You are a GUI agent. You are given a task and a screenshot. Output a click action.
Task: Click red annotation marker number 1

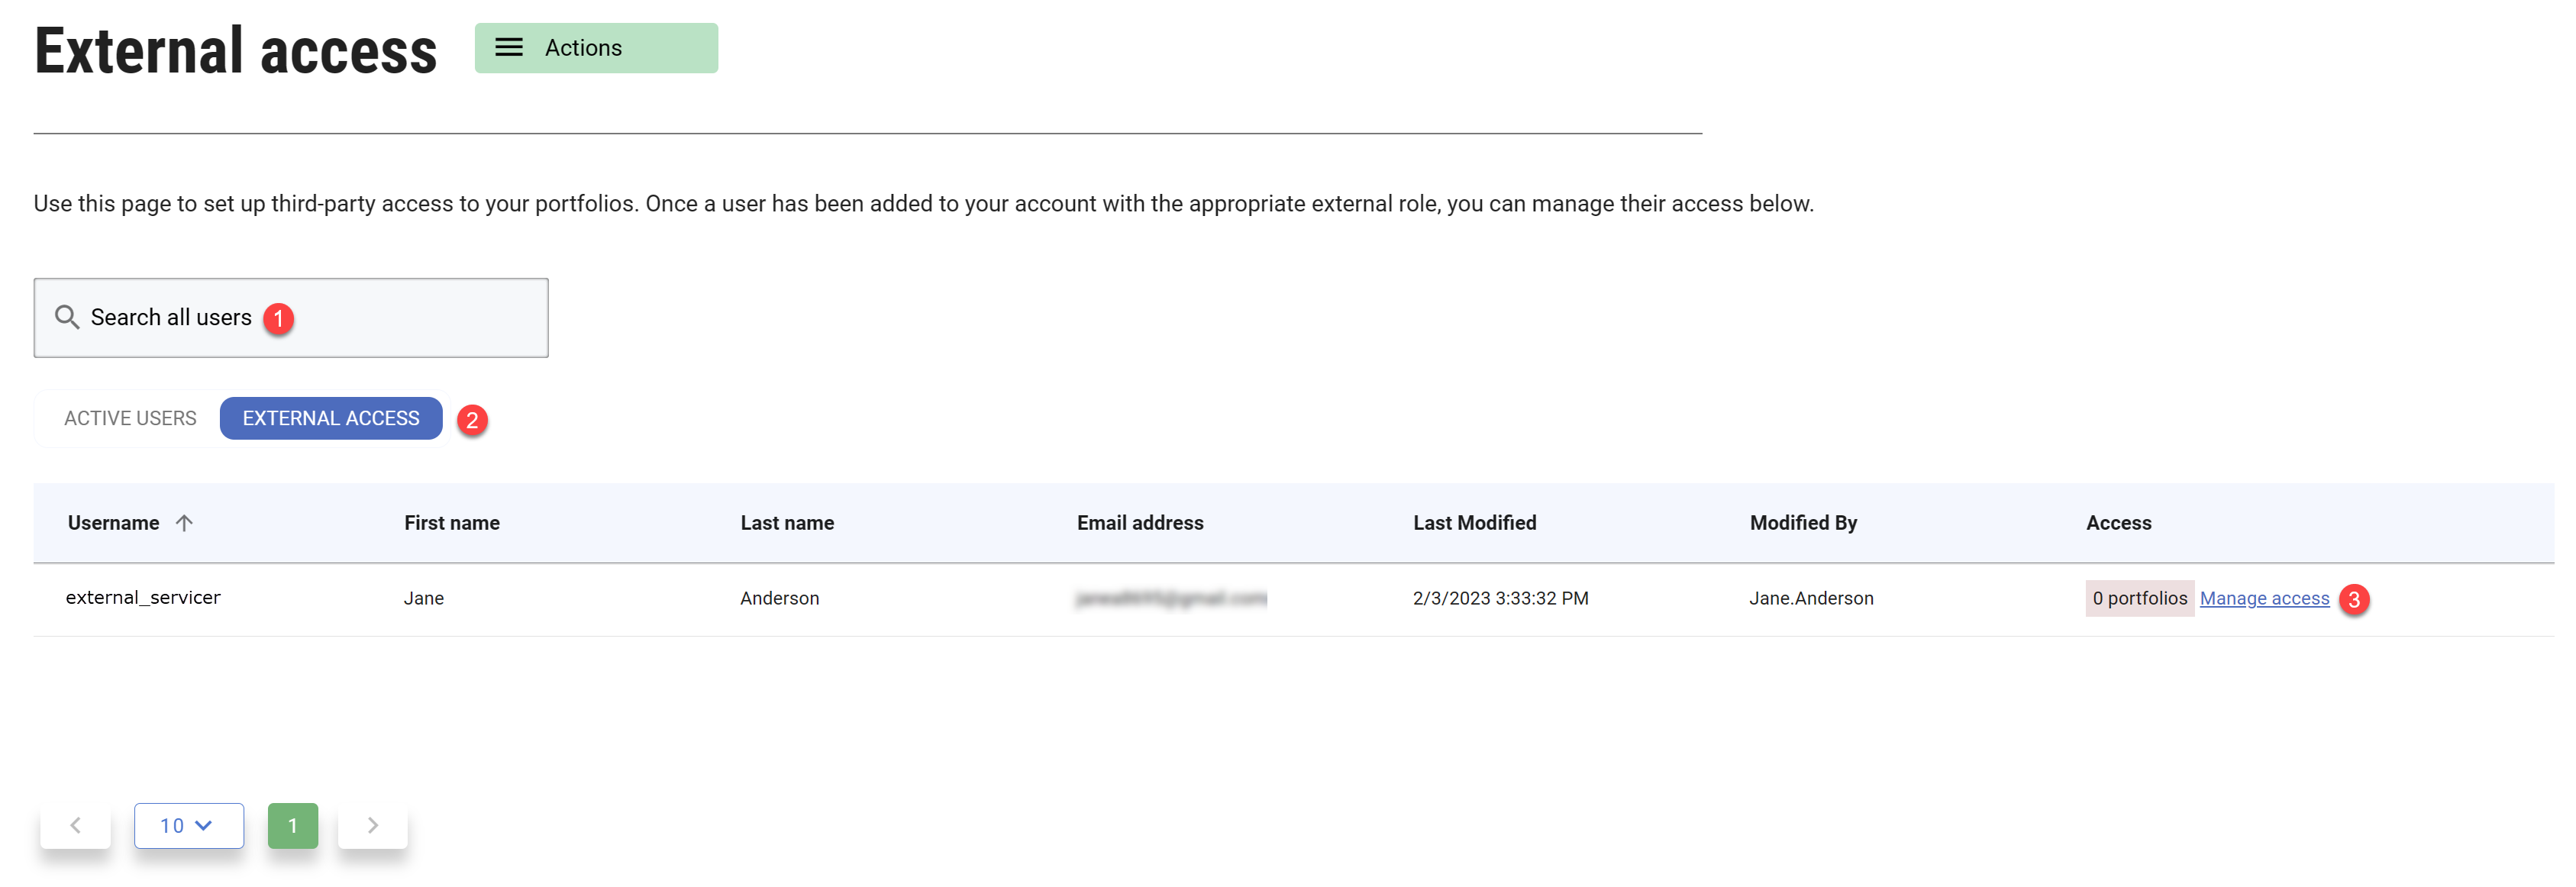[279, 318]
